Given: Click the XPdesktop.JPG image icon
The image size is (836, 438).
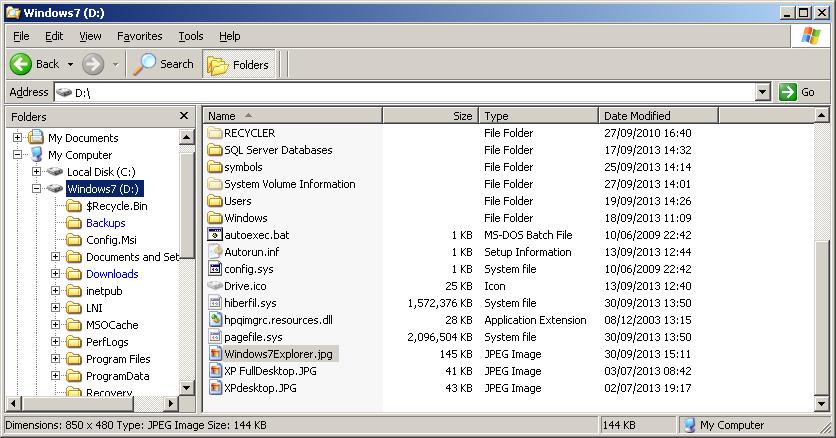Looking at the screenshot, I should tap(214, 388).
